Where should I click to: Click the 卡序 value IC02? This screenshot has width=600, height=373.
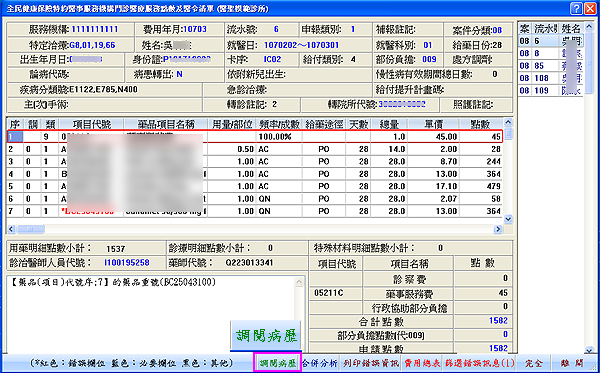272,60
